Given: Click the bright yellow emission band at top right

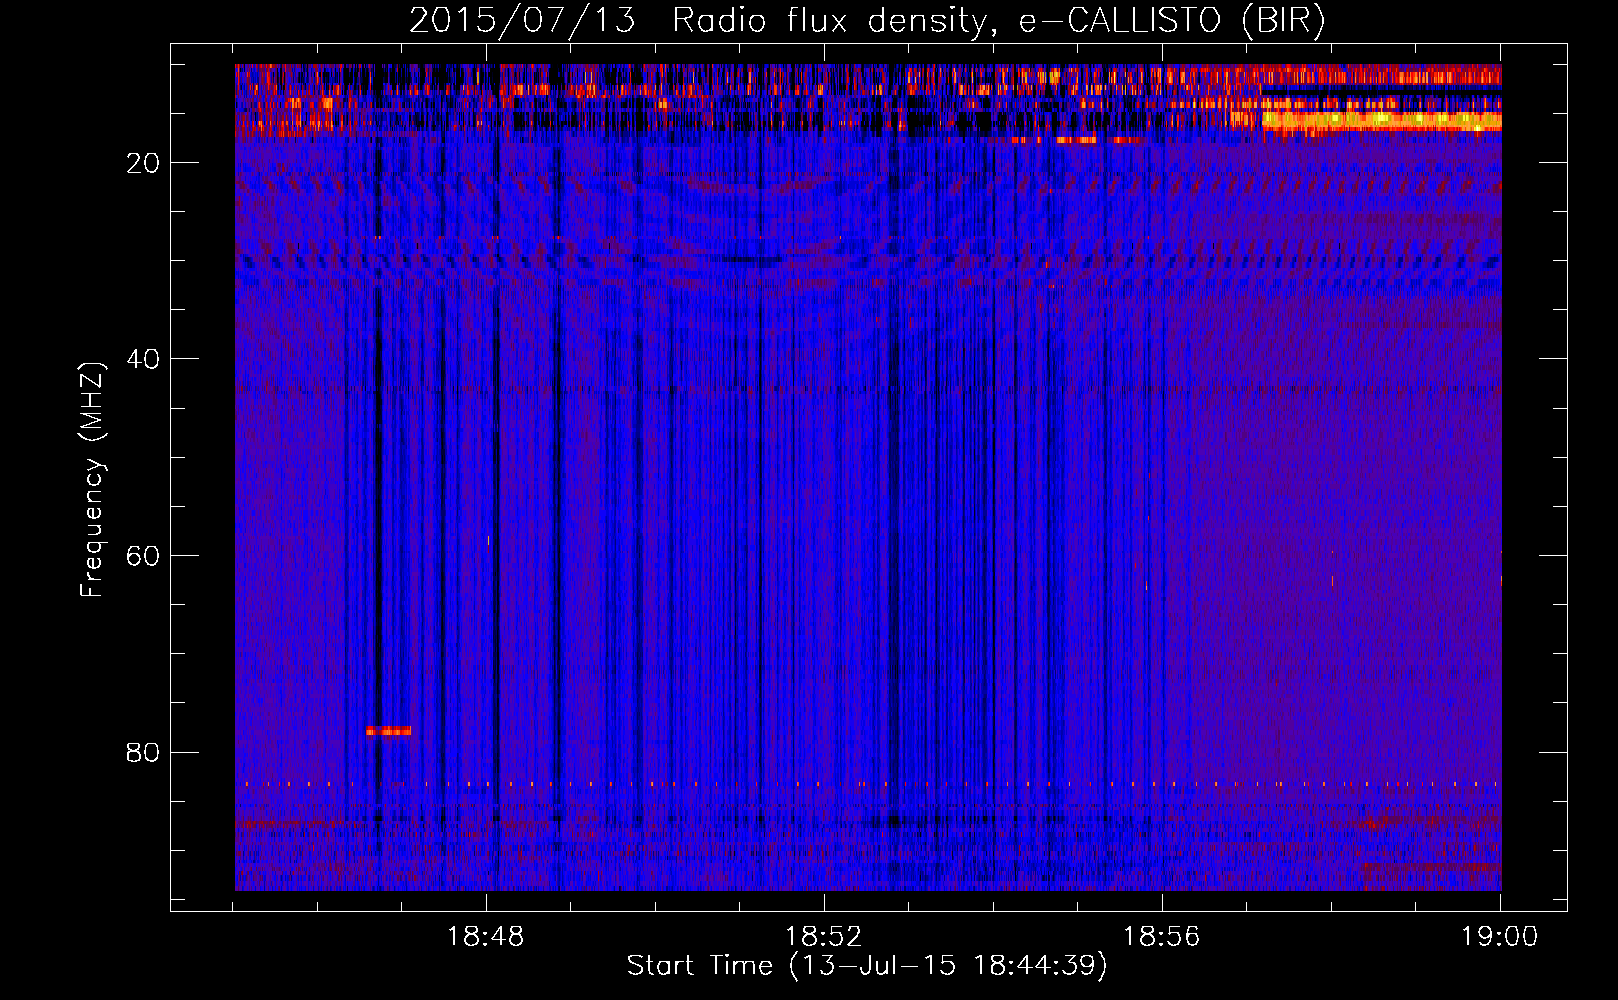Looking at the screenshot, I should (1381, 121).
